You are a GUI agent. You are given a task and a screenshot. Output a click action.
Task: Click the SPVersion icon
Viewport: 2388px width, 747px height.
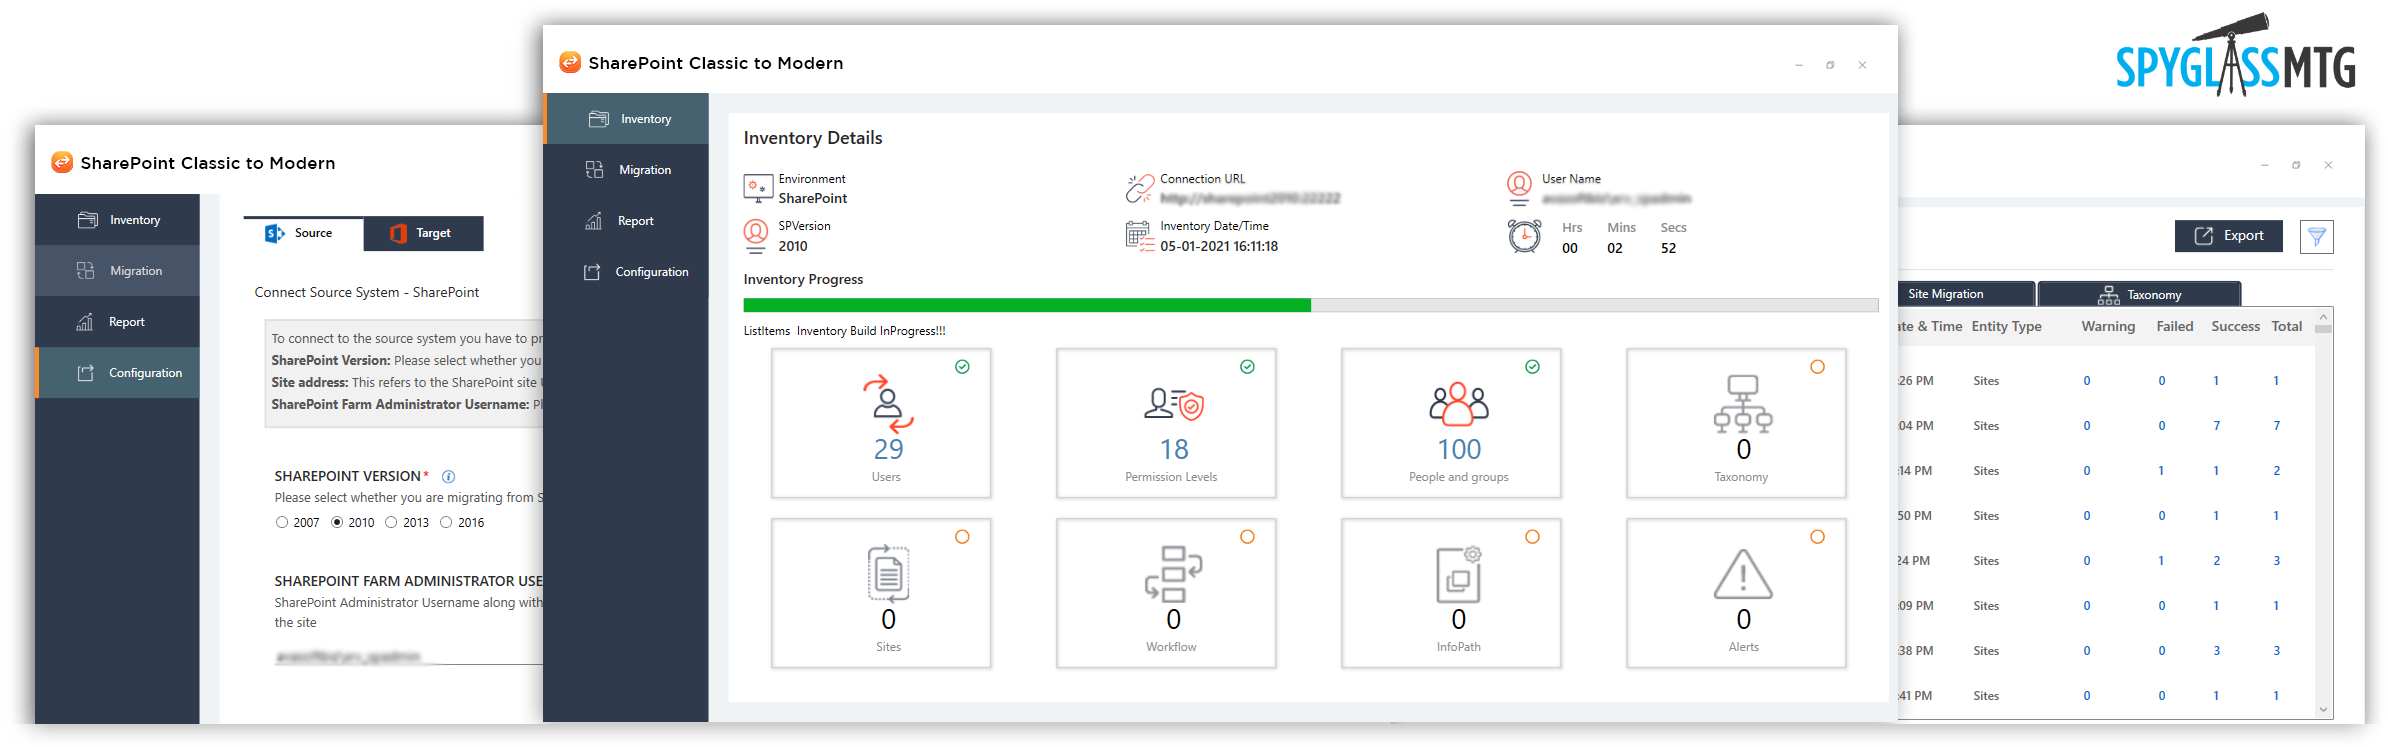click(756, 237)
